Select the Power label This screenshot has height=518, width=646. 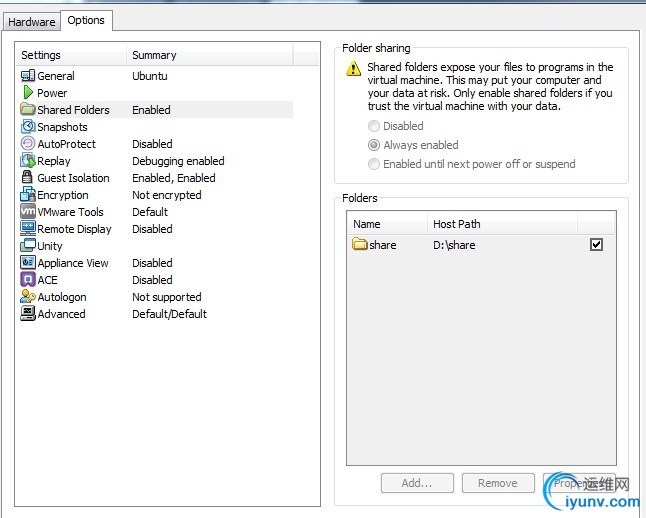point(52,93)
